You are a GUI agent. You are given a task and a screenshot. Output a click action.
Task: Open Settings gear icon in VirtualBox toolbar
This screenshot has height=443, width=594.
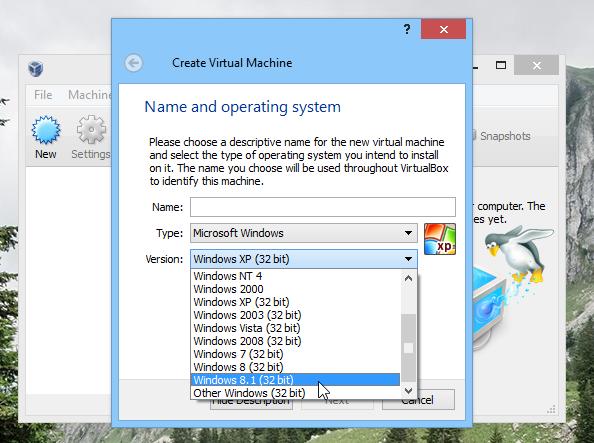point(91,130)
